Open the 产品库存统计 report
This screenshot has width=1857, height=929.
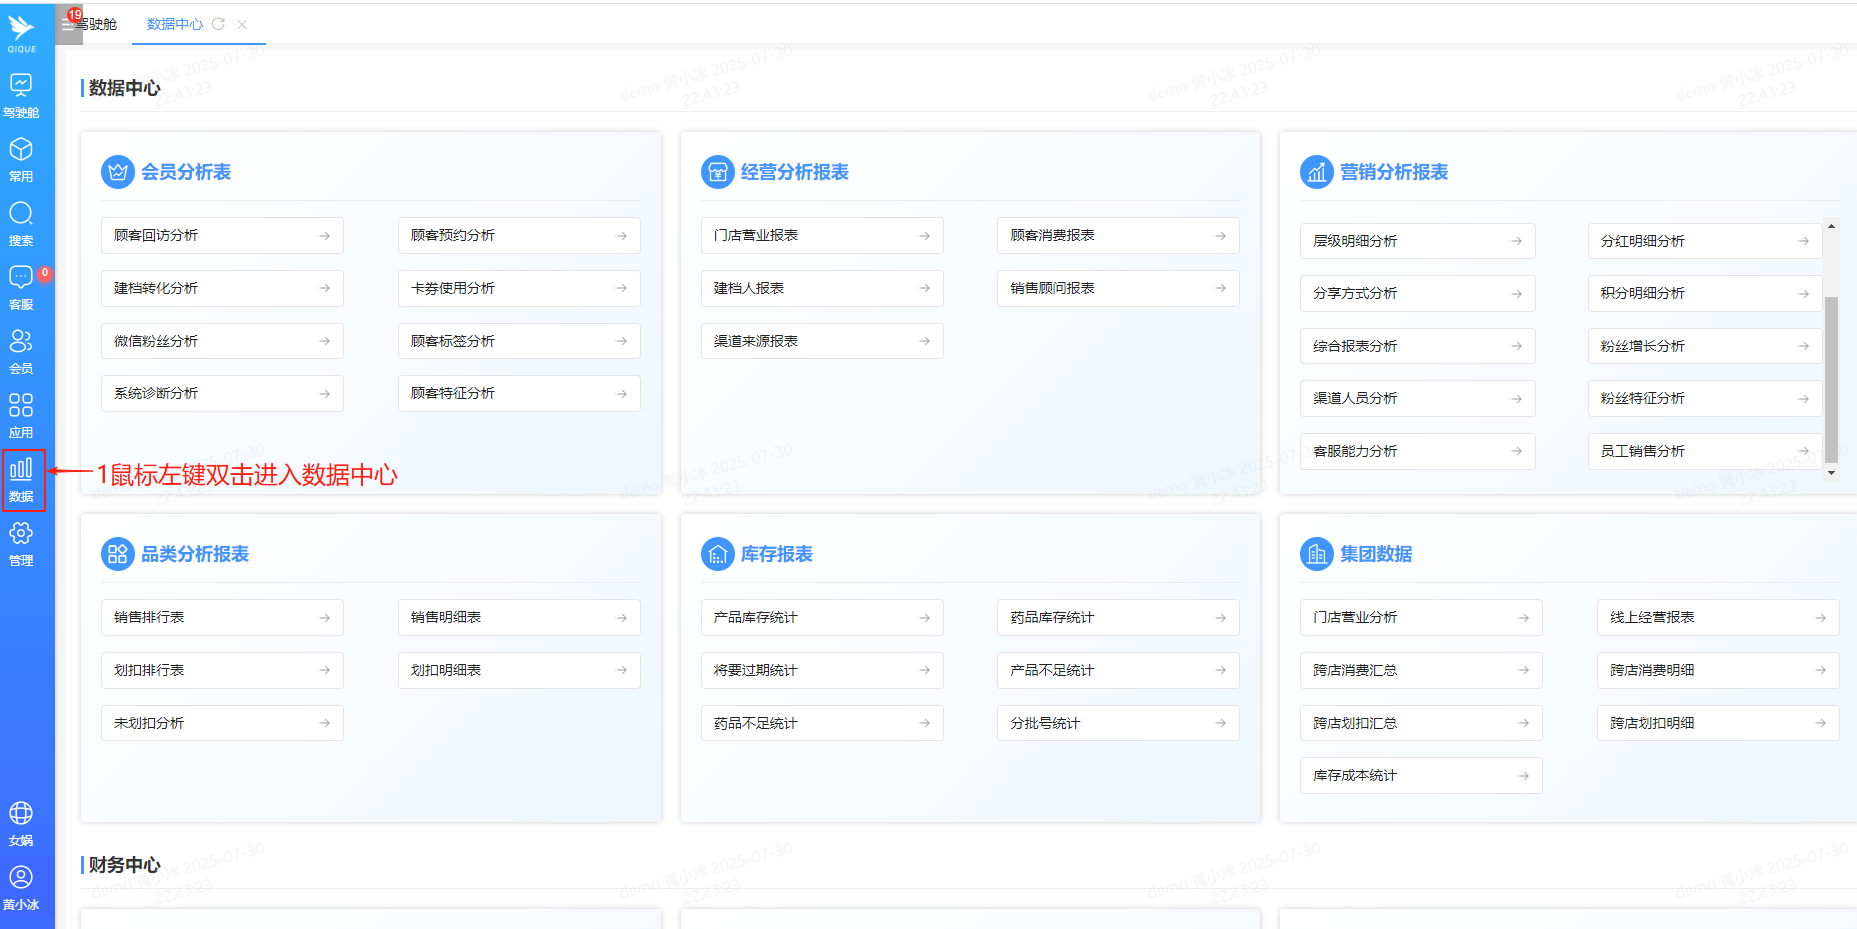click(x=821, y=617)
